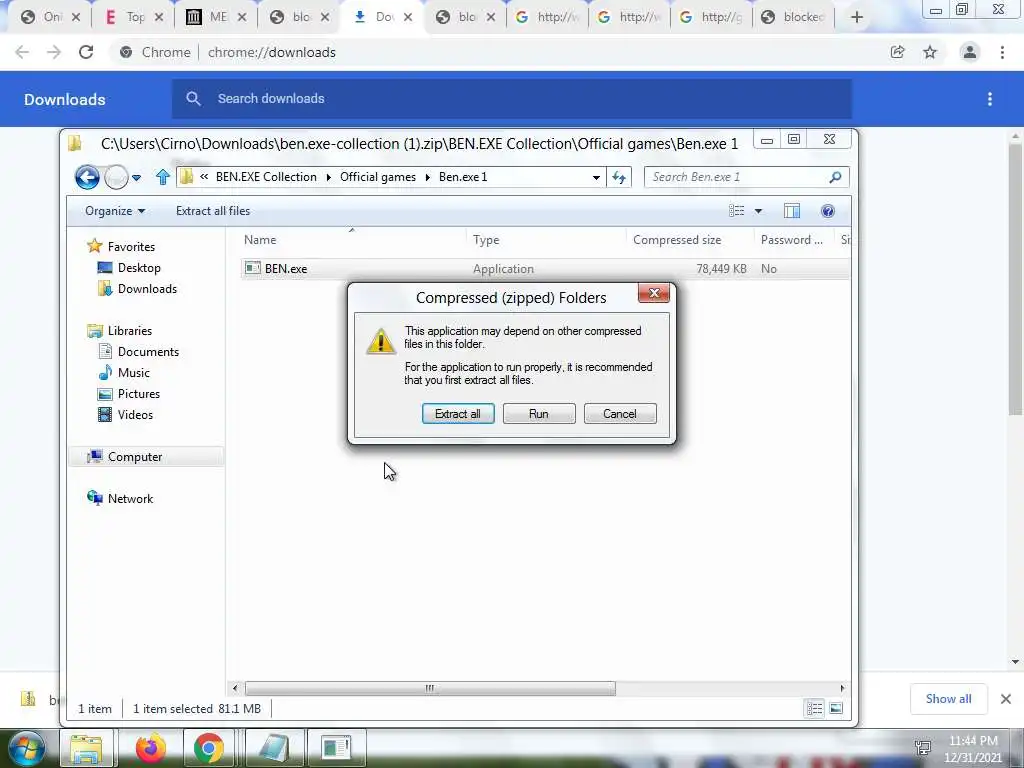
Task: Click the refresh address bar icon
Action: [618, 177]
